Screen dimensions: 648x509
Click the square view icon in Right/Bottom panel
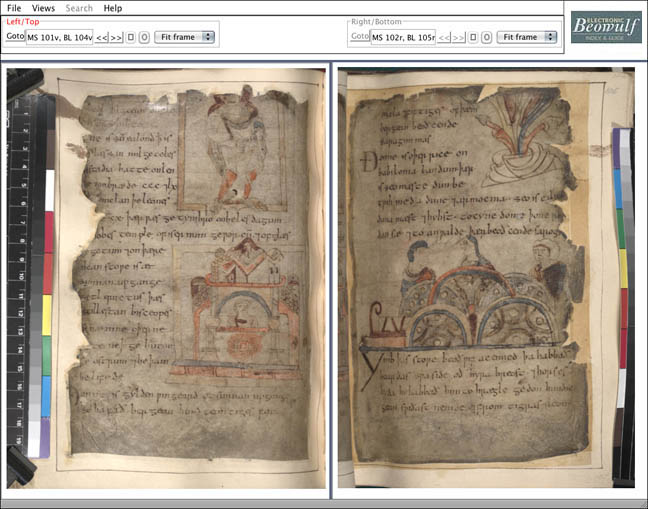point(474,37)
